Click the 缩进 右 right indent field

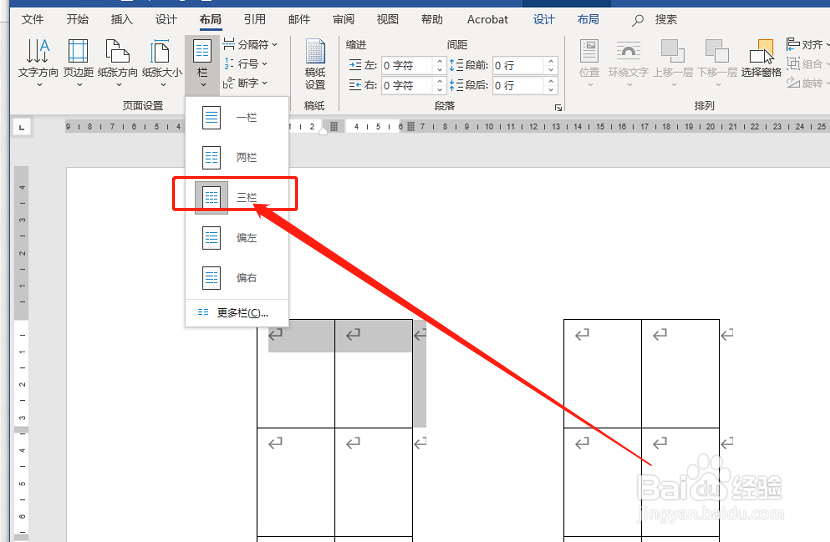pyautogui.click(x=408, y=85)
